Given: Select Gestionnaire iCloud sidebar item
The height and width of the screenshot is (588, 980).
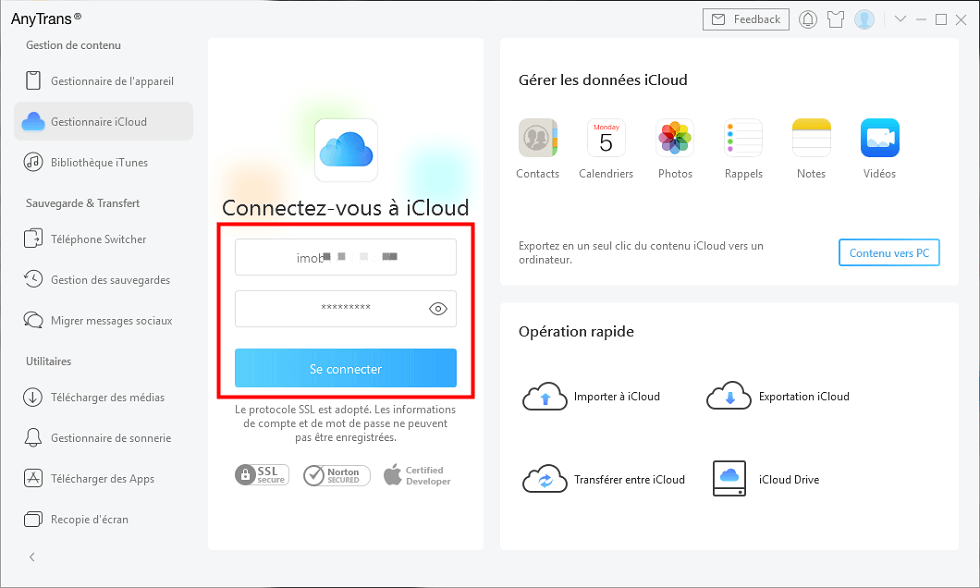Looking at the screenshot, I should point(103,121).
